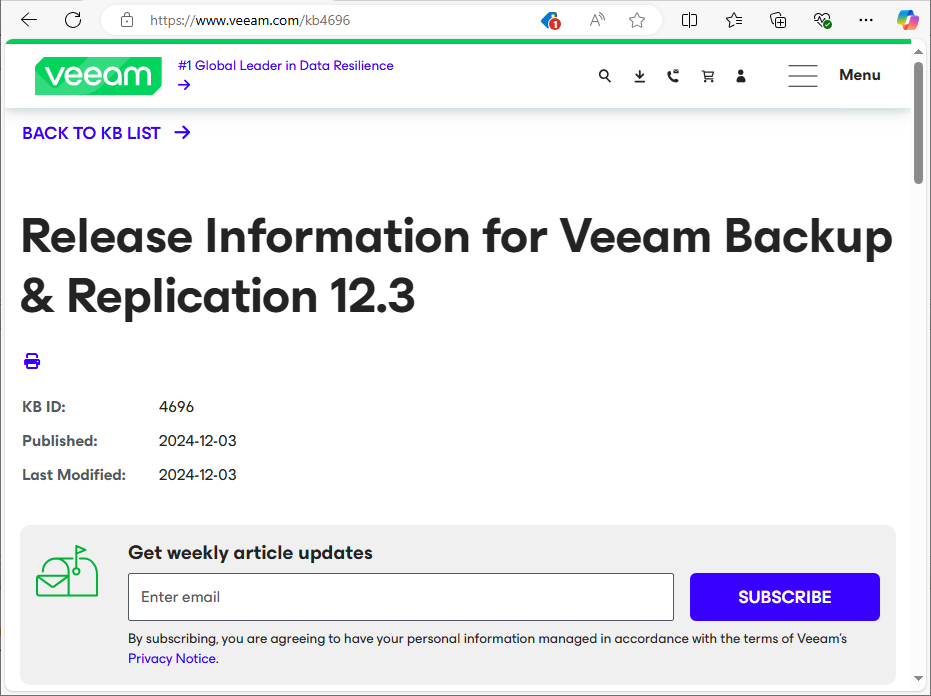Screen dimensions: 931x696
Task: Select the Published date 2024-12-03
Action: tap(198, 441)
